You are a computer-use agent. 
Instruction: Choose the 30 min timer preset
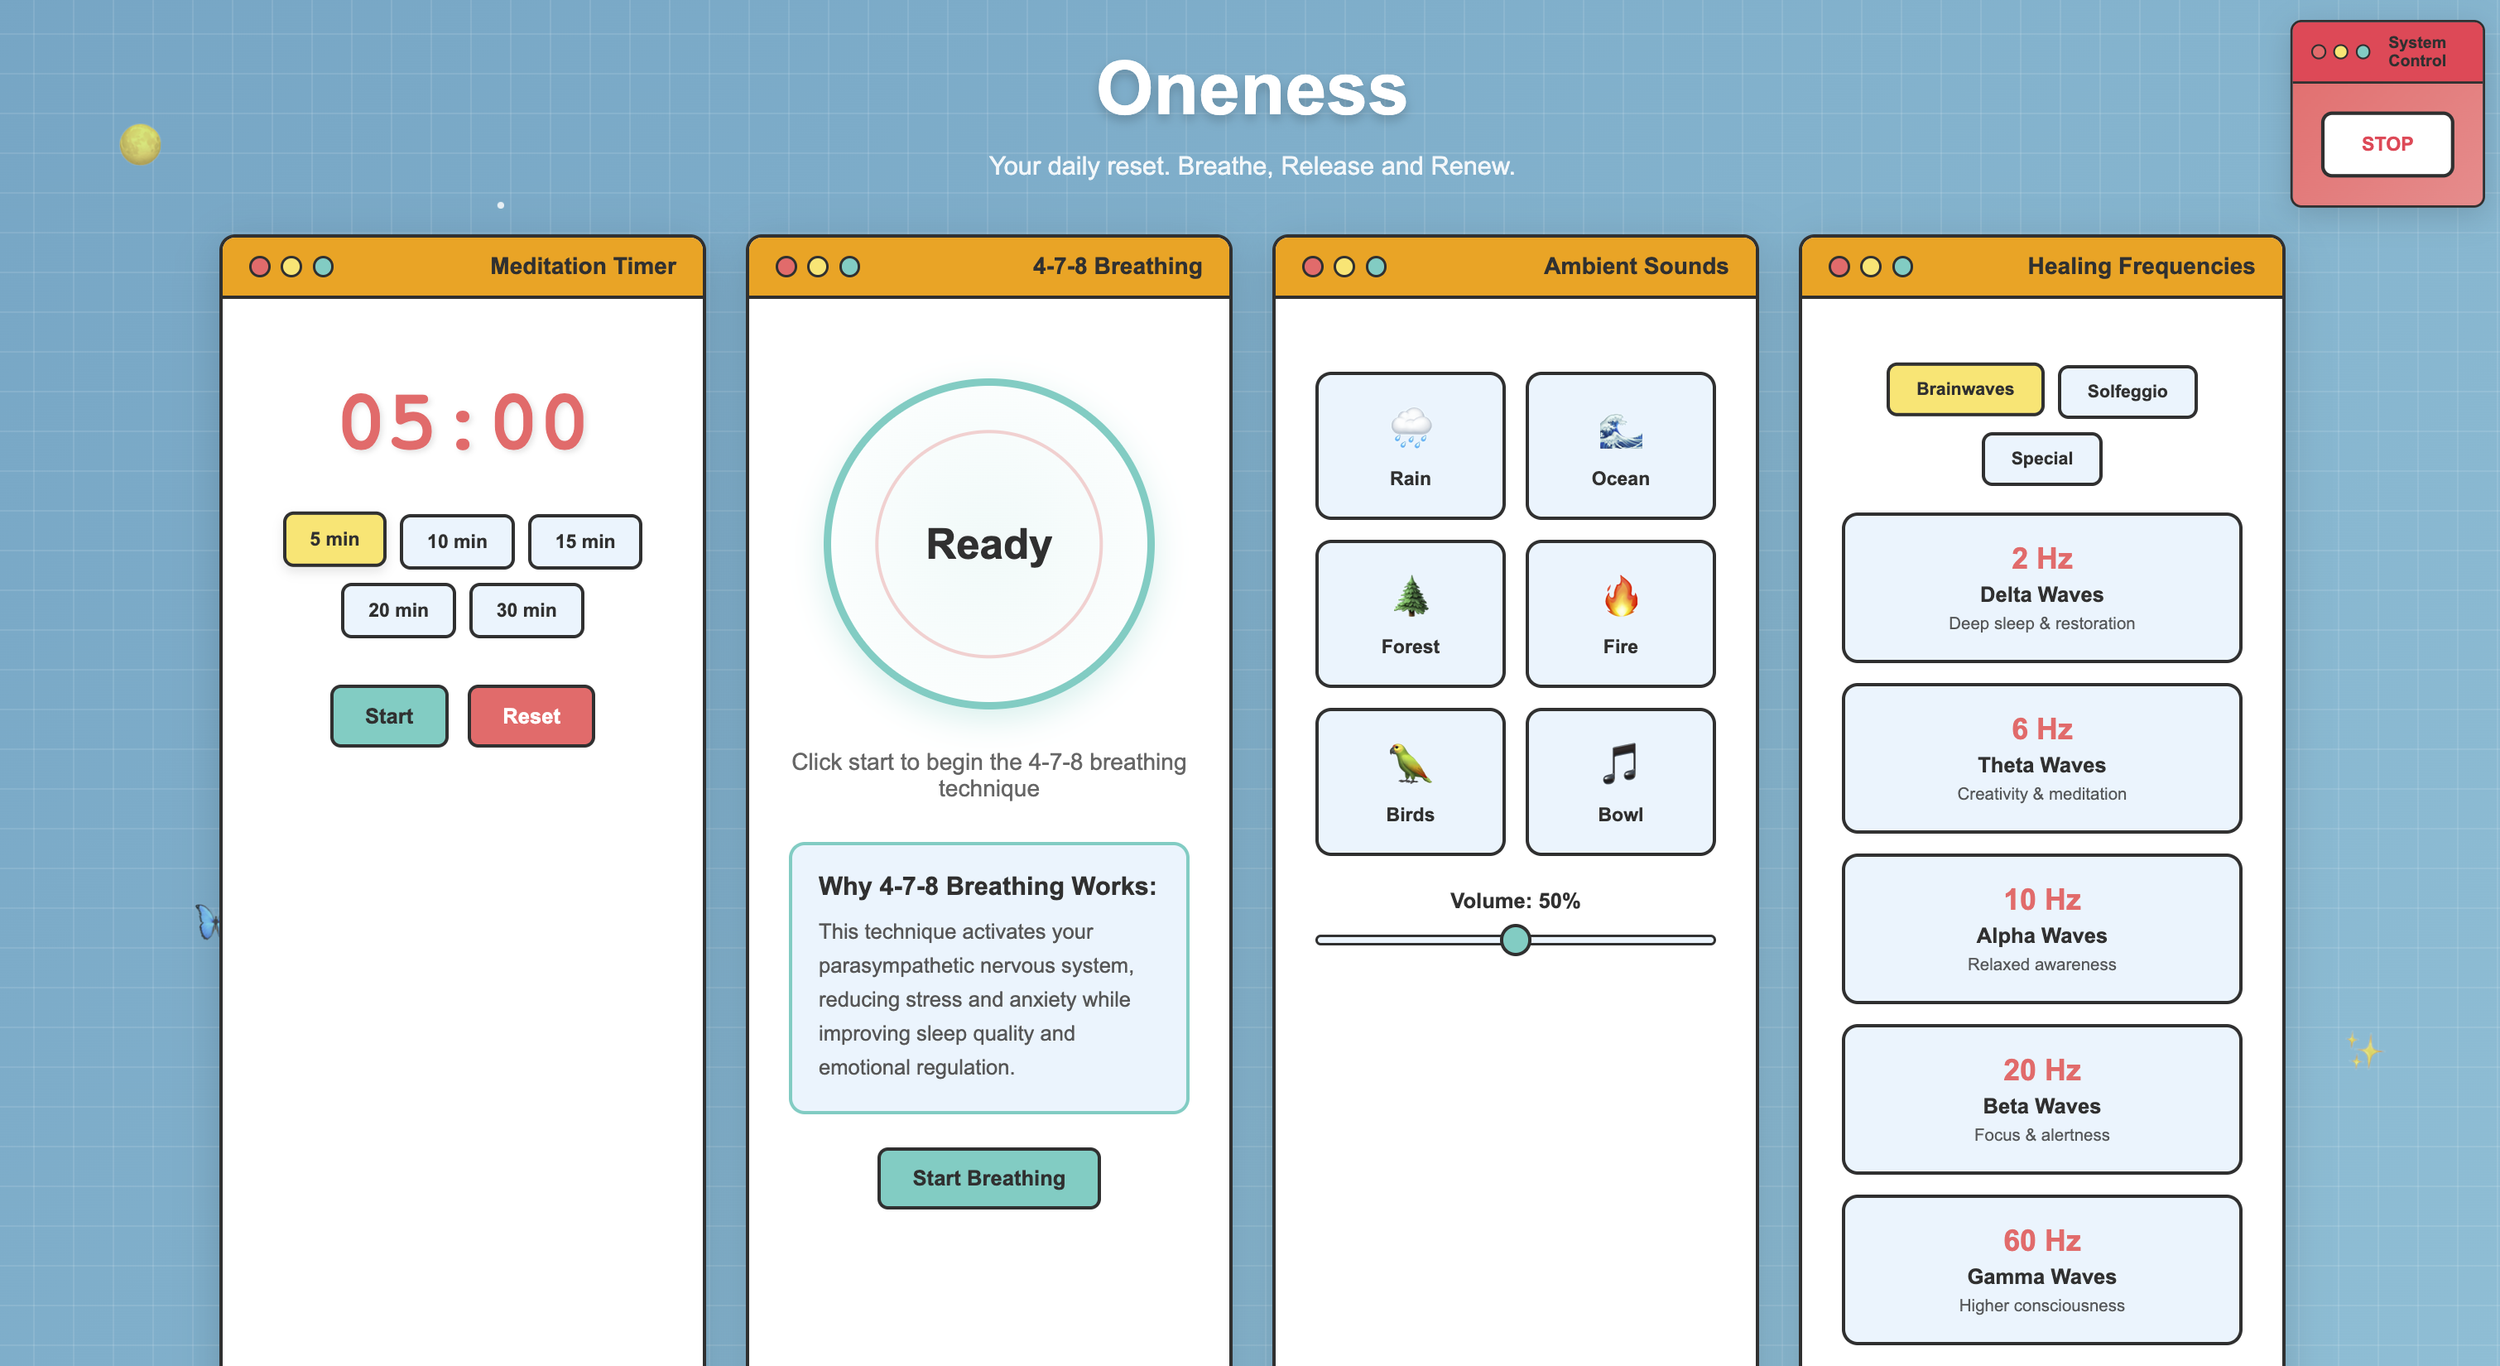pos(526,610)
